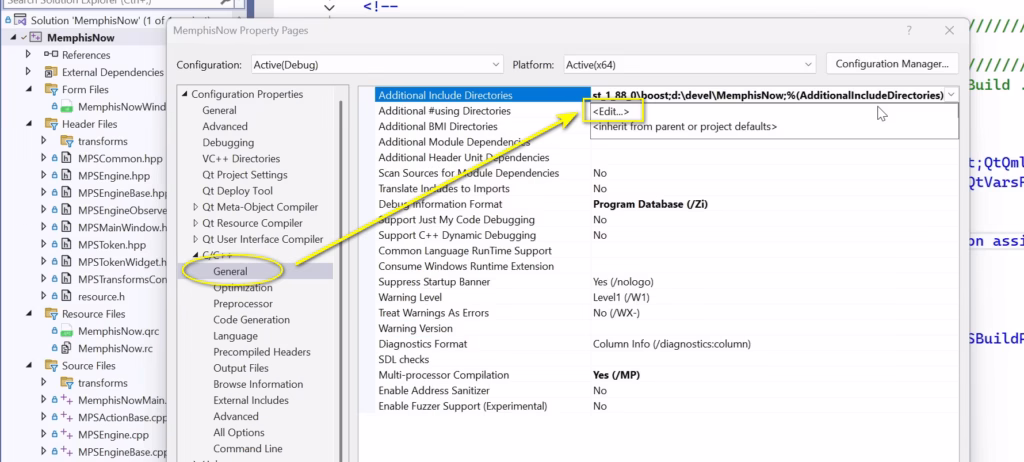Screen dimensions: 1024x462
Task: Click the References icon in Solution Explorer
Action: coord(51,54)
